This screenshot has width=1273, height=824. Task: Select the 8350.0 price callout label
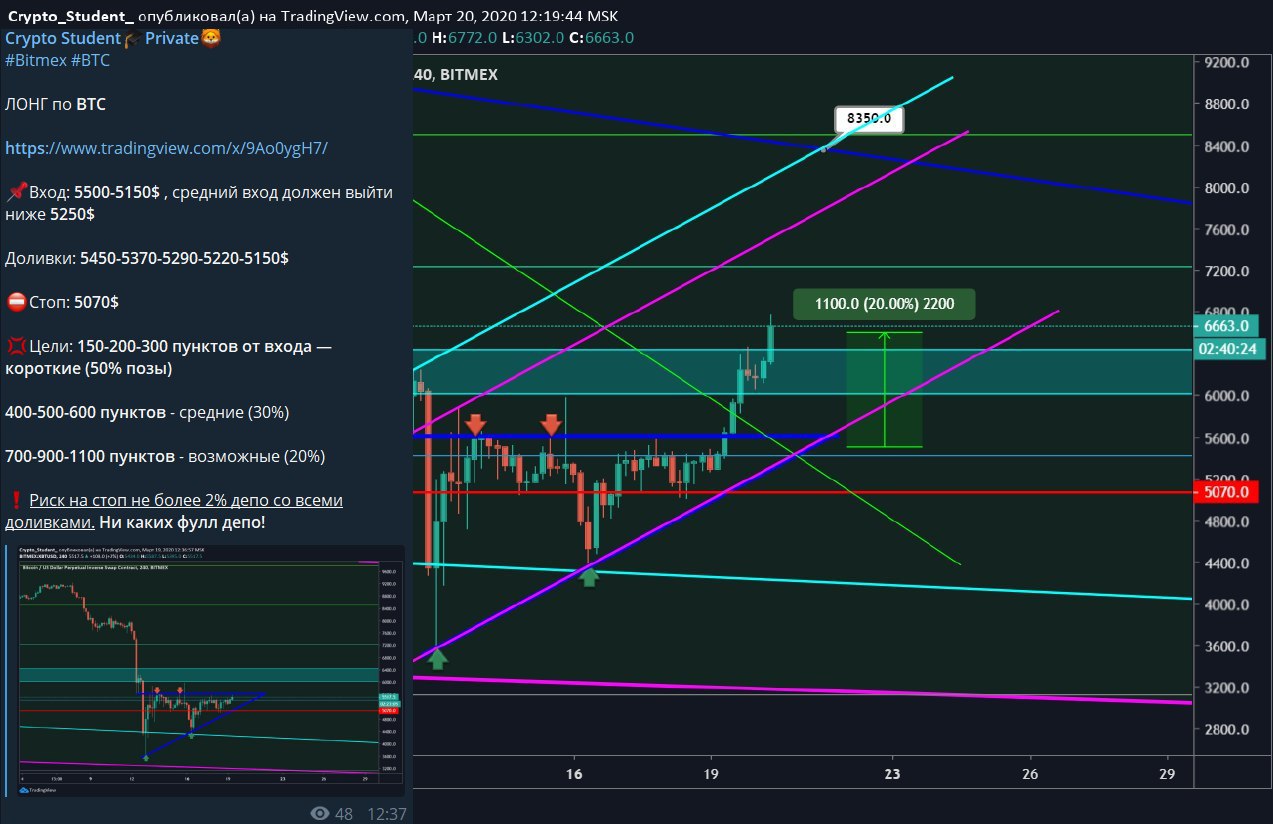point(870,120)
